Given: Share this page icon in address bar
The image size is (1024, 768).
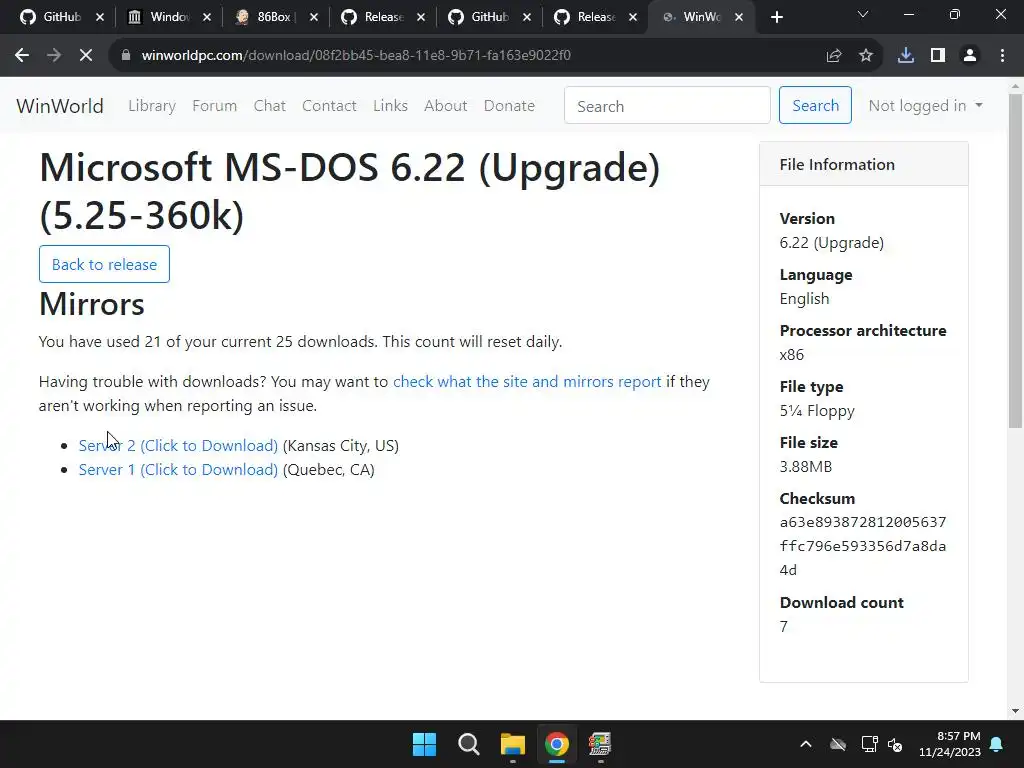Looking at the screenshot, I should 834,56.
